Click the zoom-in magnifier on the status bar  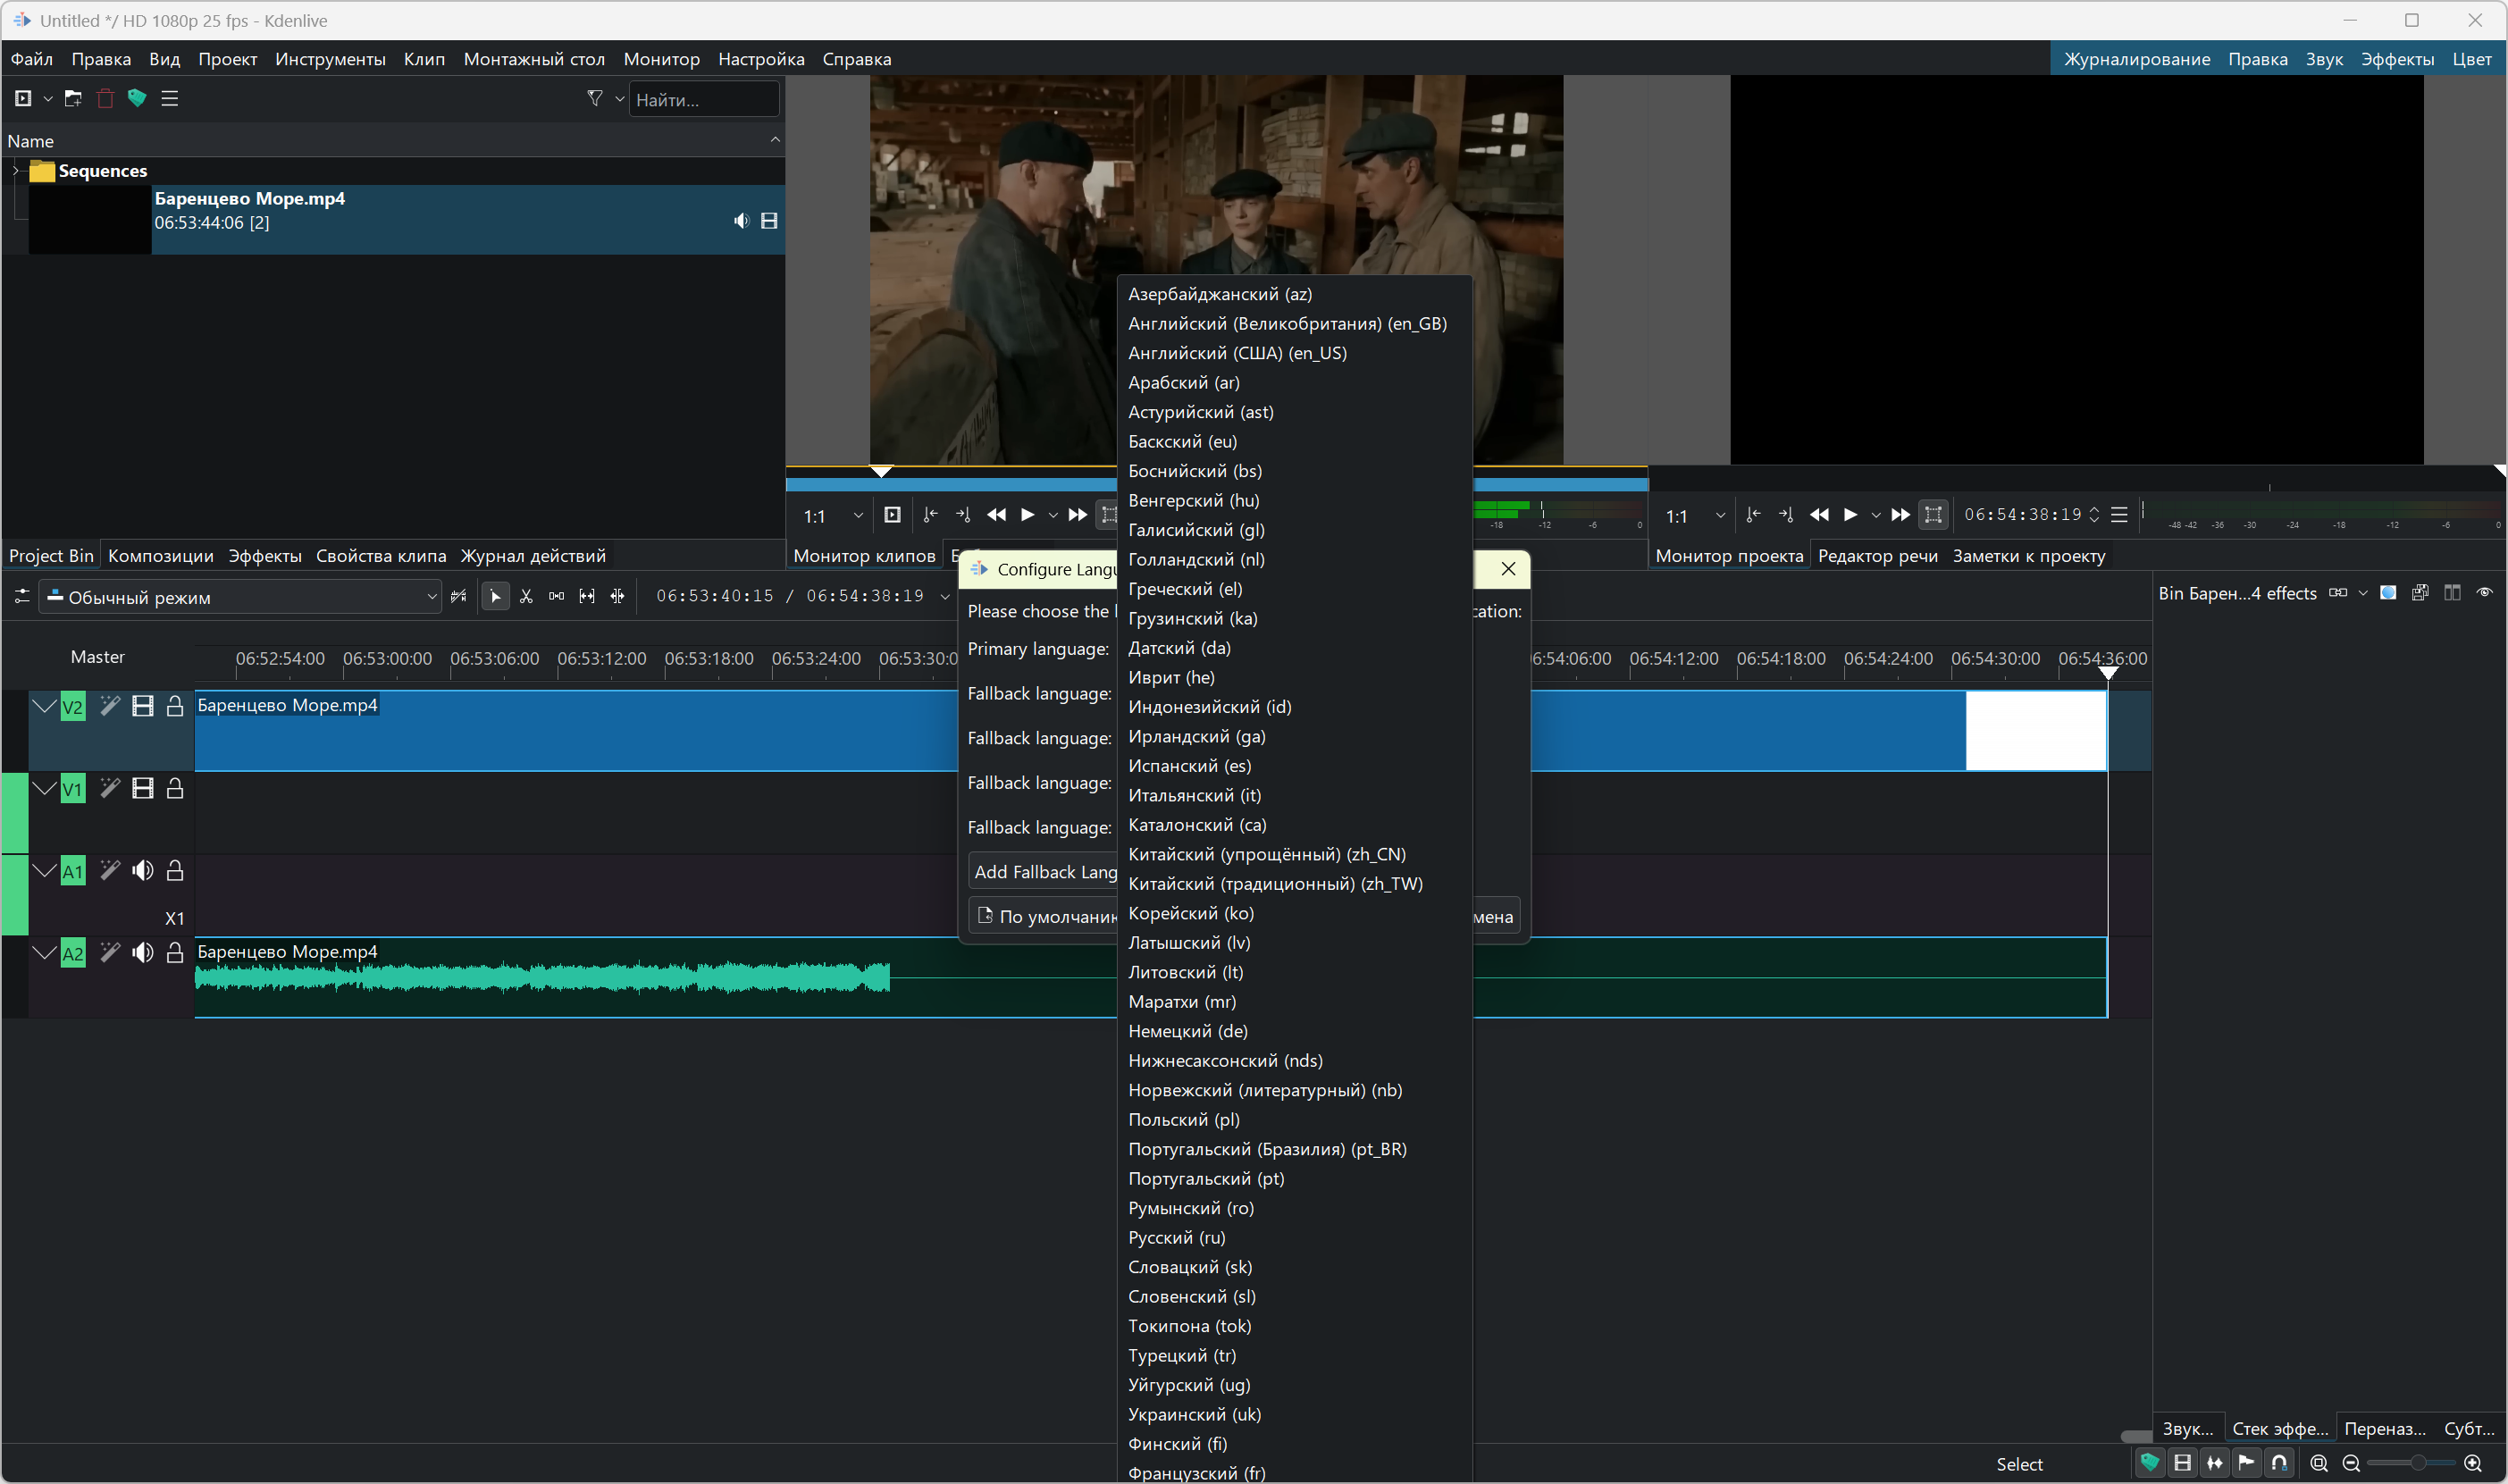coord(2473,1463)
